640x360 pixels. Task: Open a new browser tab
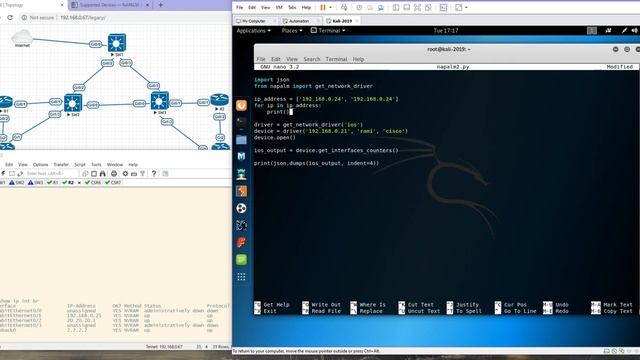pos(160,5)
